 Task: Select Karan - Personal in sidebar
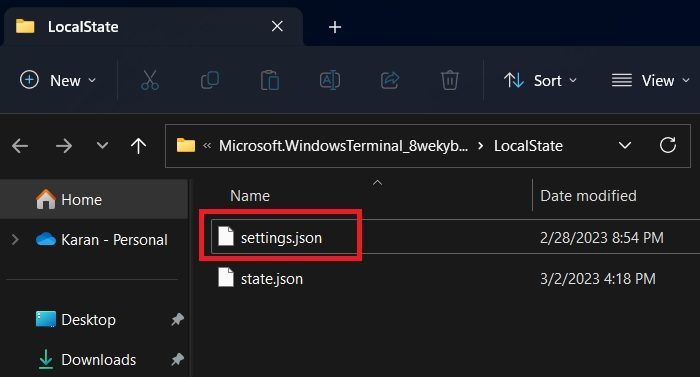tap(114, 240)
